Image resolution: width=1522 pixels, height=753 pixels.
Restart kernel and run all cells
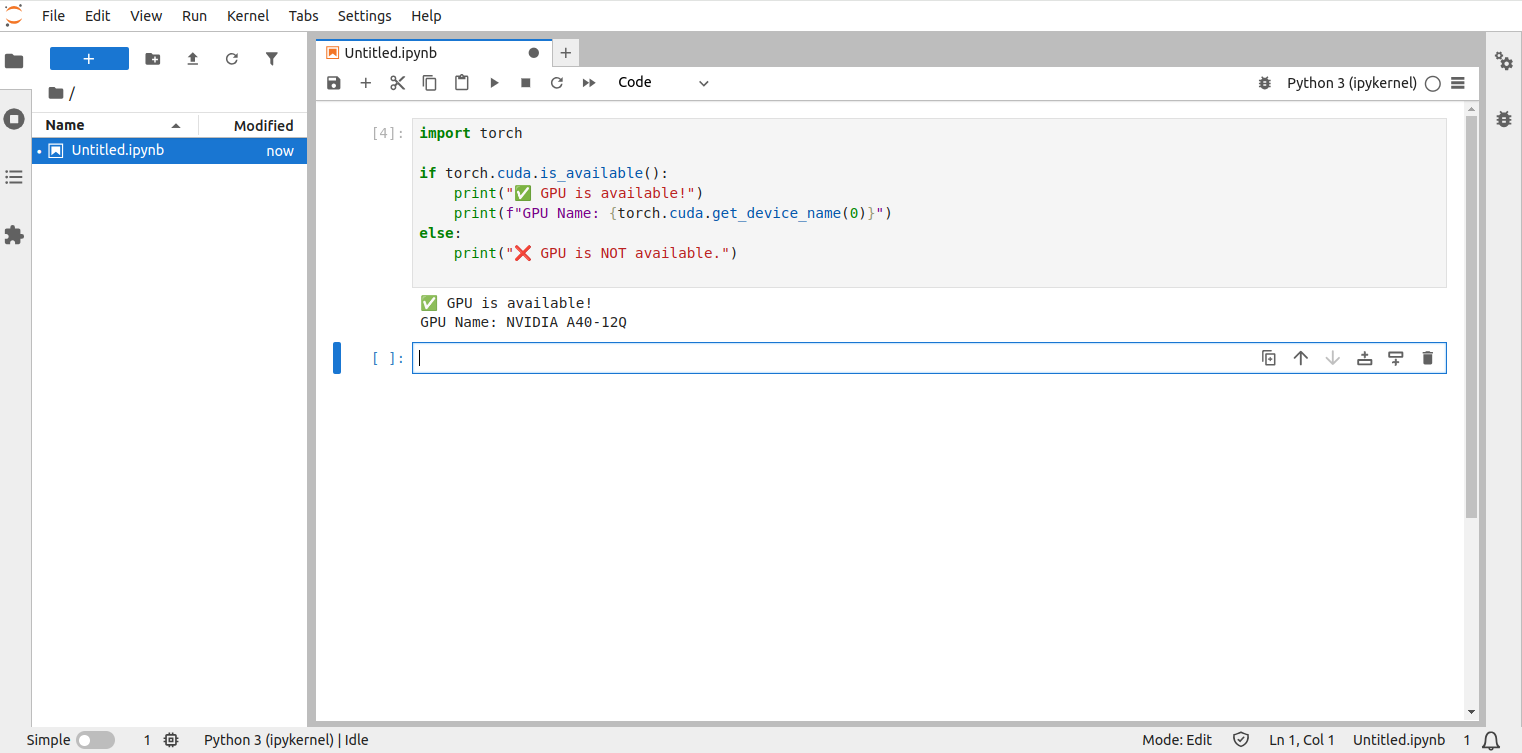coord(589,83)
